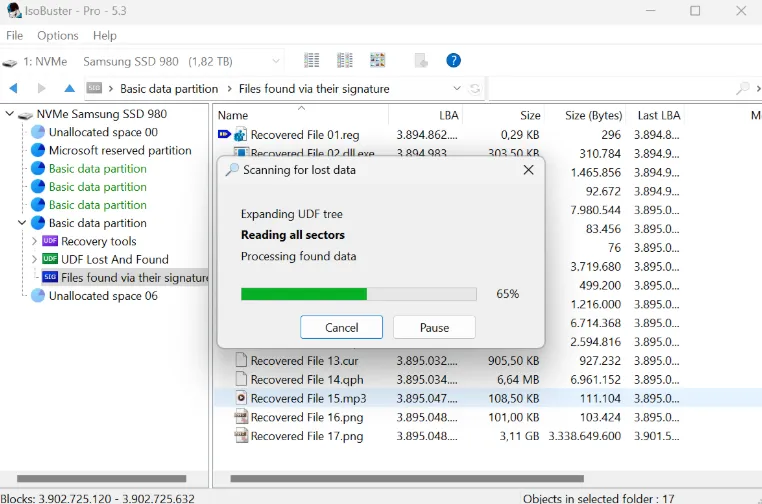This screenshot has width=762, height=504.
Task: Close the Scanning for lost data dialog
Action: [x=528, y=170]
